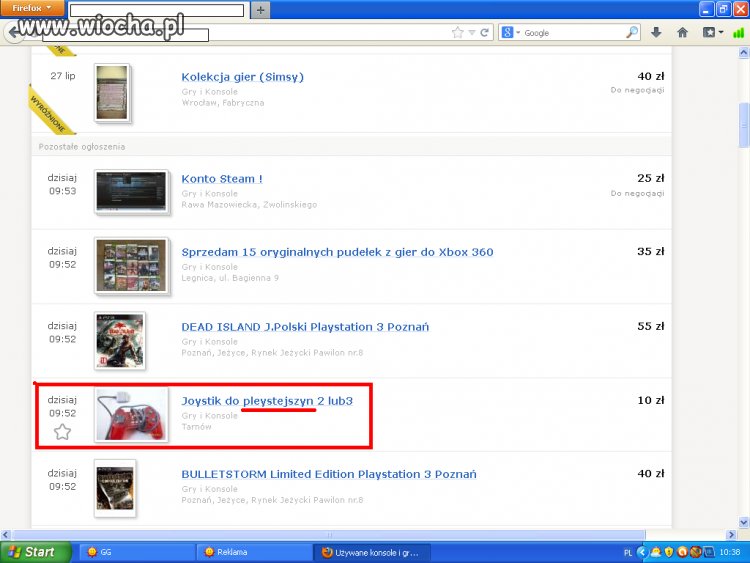Viewport: 750px width, 563px height.
Task: Click the magnifier search icon in the search box
Action: 632,32
